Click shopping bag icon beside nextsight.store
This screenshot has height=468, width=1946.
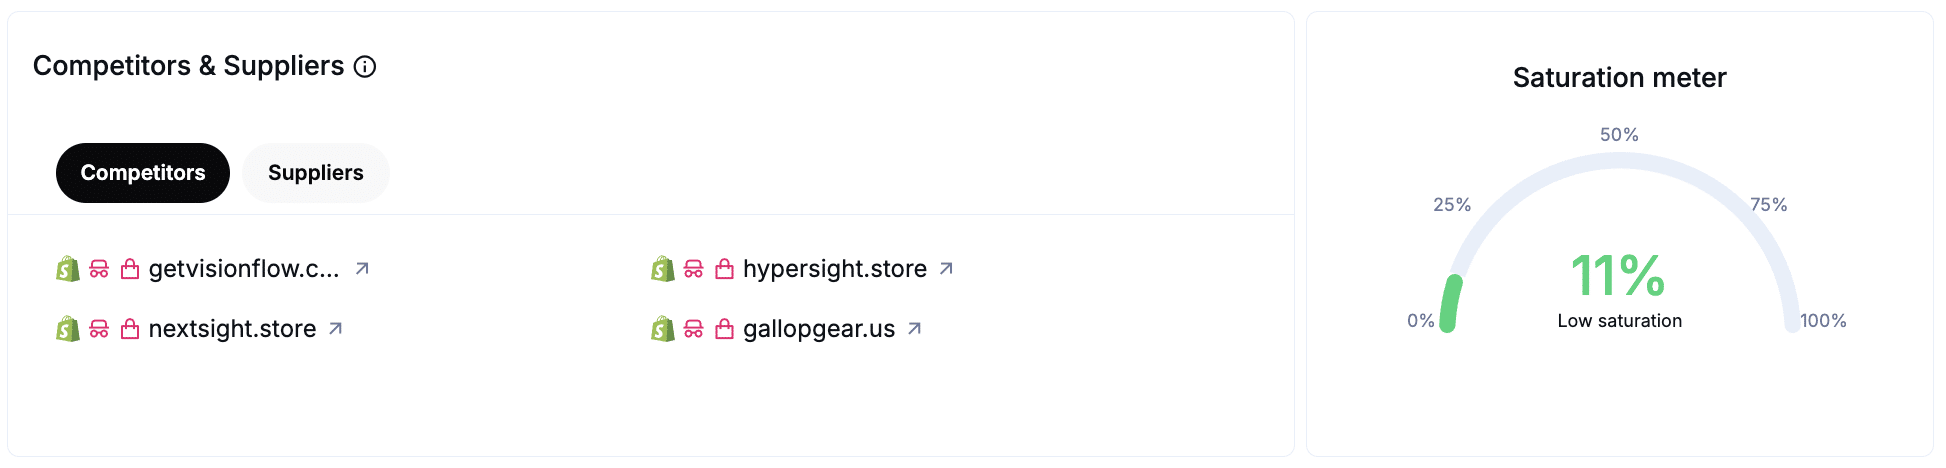tap(130, 329)
